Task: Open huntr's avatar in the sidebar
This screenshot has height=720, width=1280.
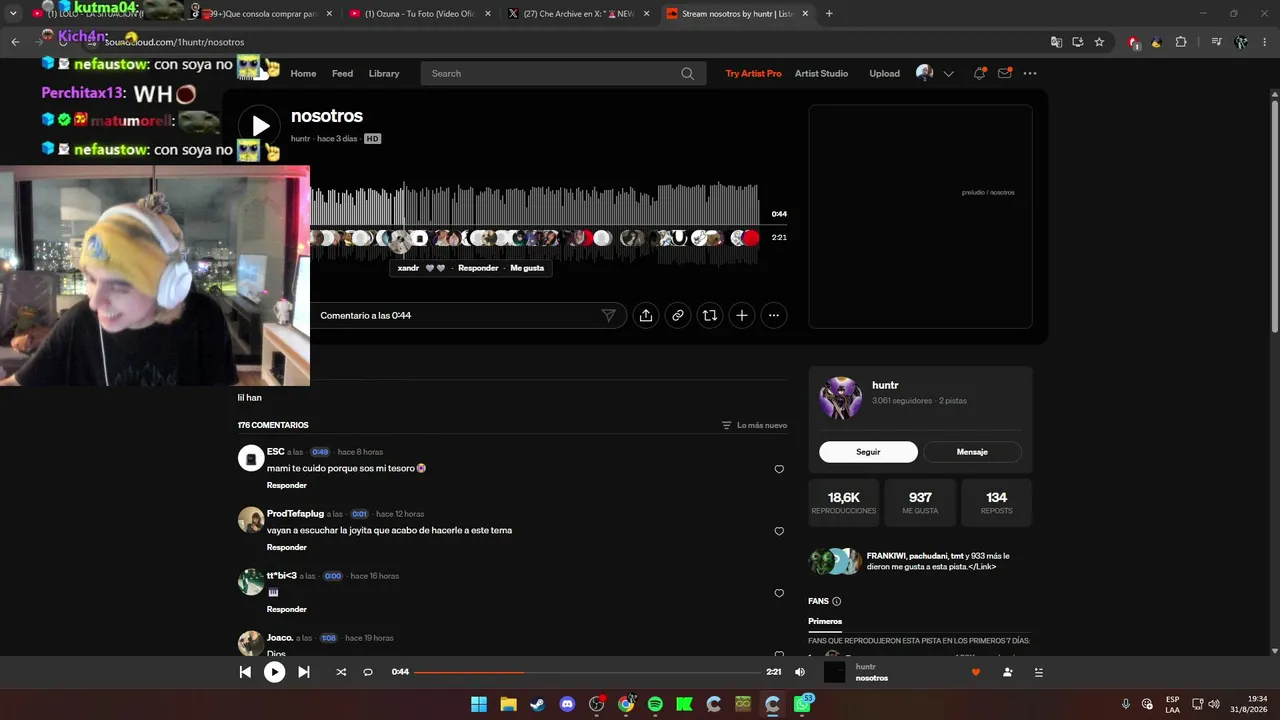Action: click(x=840, y=398)
